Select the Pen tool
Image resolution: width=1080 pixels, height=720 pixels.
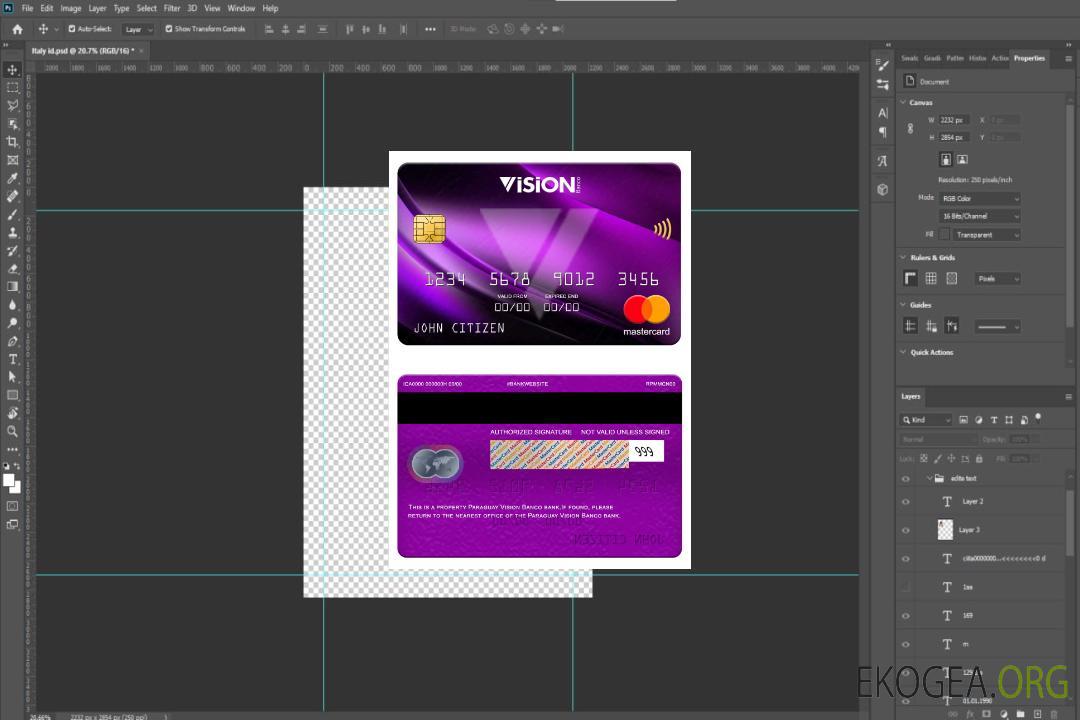click(12, 341)
